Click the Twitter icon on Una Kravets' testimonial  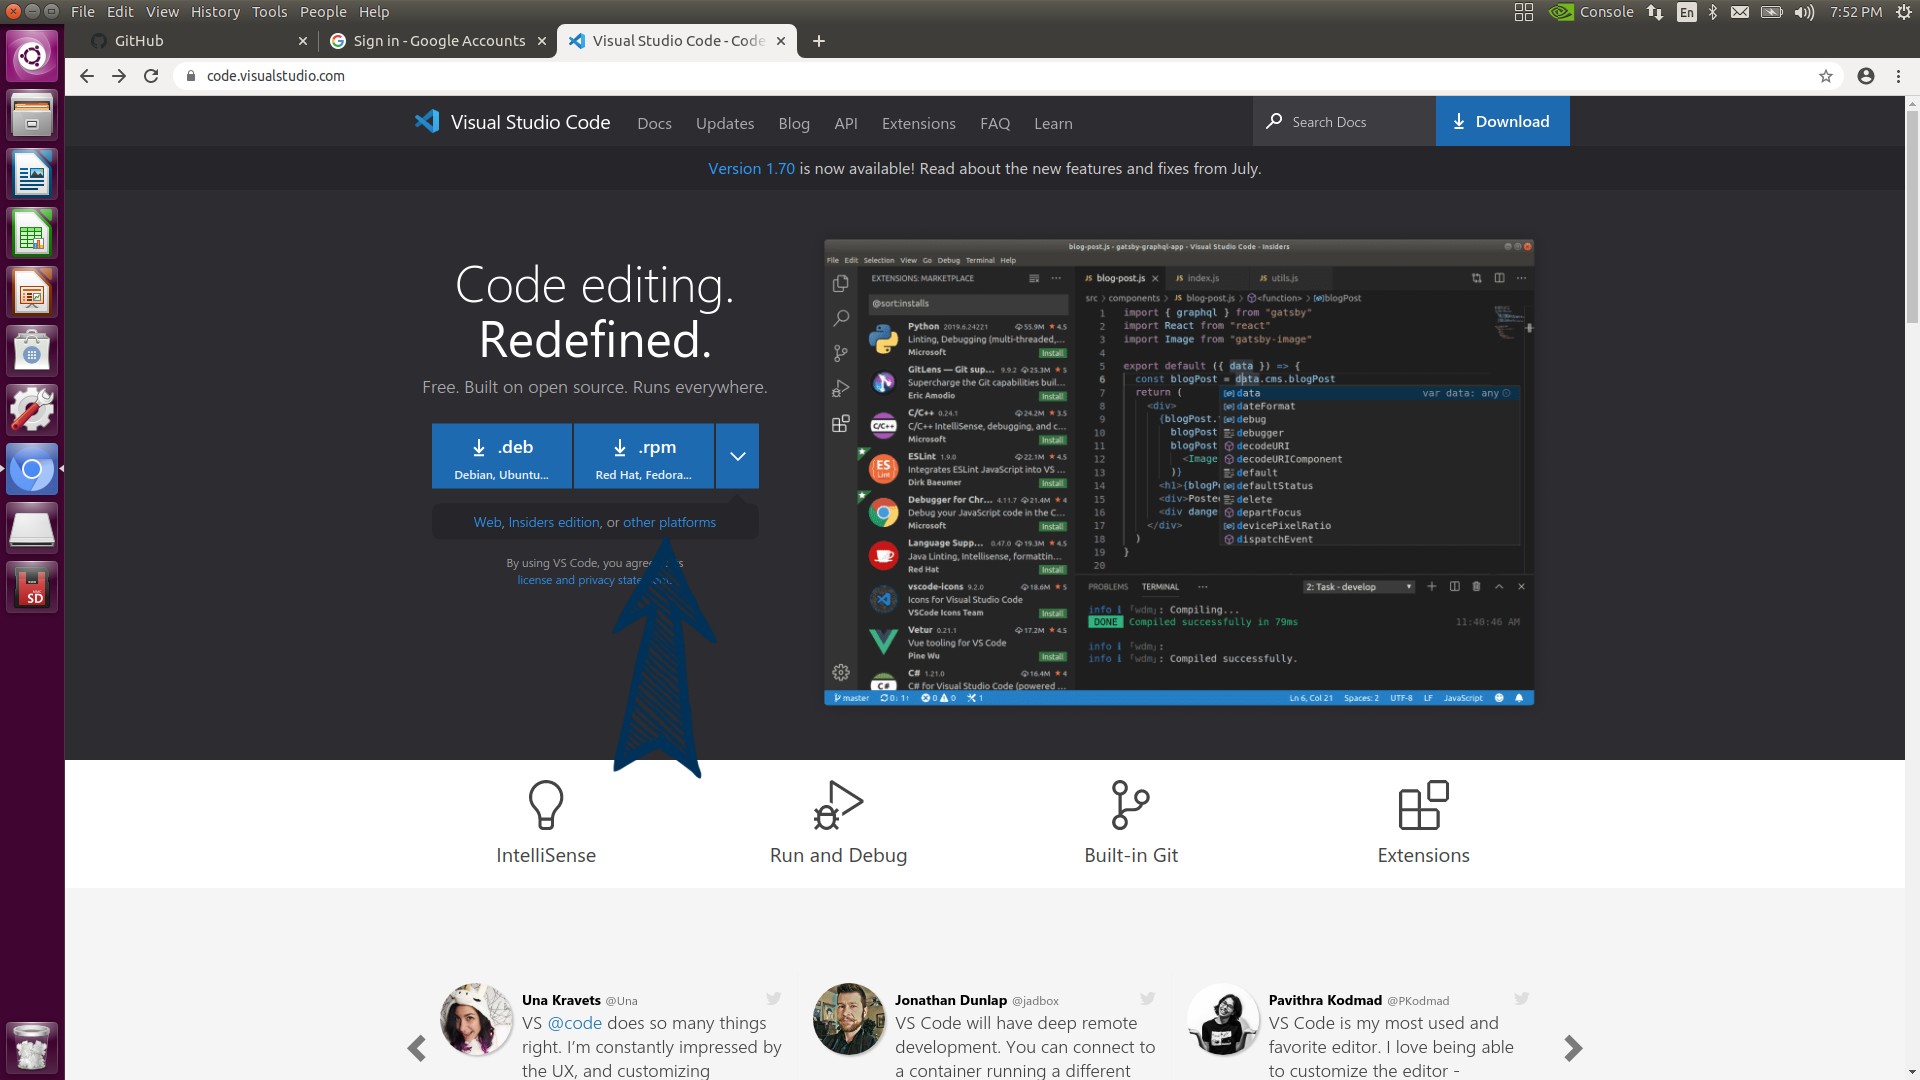tap(773, 998)
